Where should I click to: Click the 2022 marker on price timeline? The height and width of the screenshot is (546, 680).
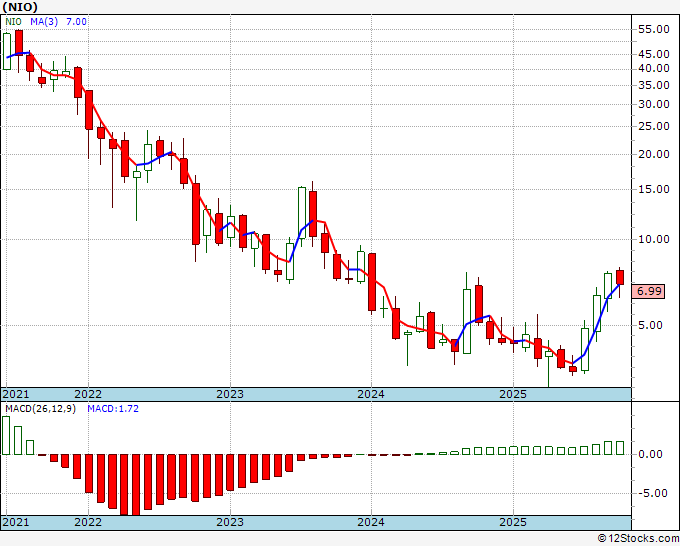88,394
